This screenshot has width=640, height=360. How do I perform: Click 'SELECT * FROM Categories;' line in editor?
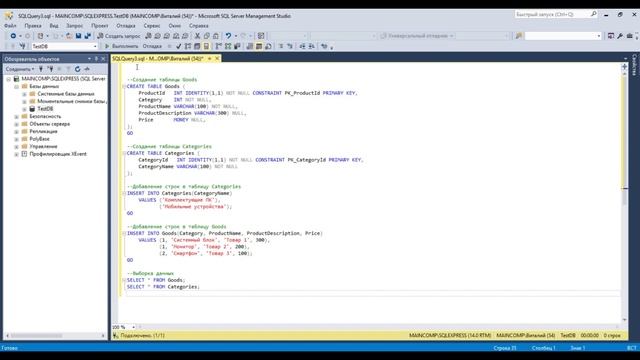tap(163, 287)
